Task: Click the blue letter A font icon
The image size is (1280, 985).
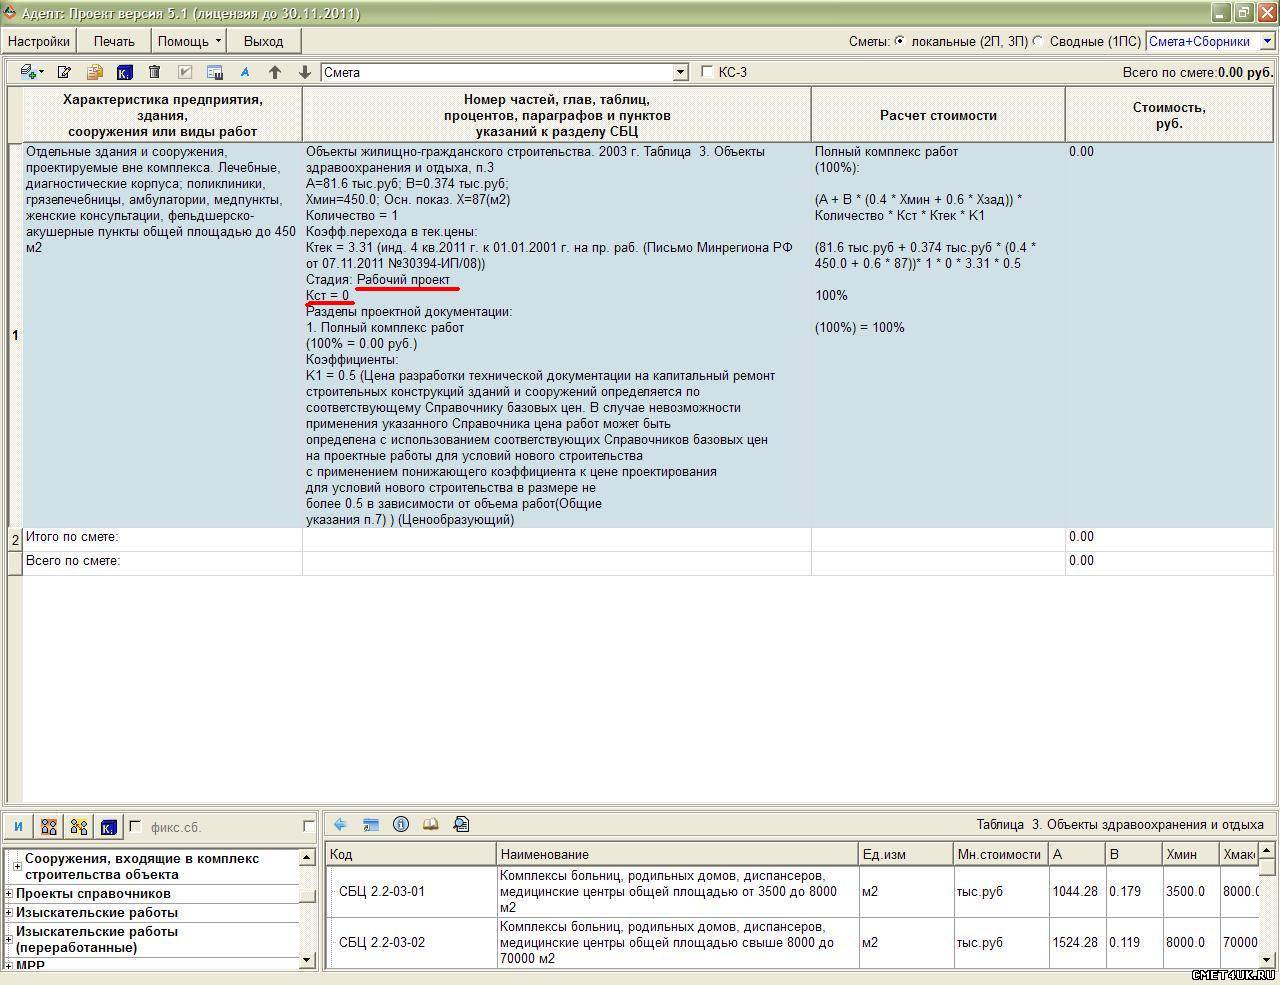Action: (x=245, y=72)
